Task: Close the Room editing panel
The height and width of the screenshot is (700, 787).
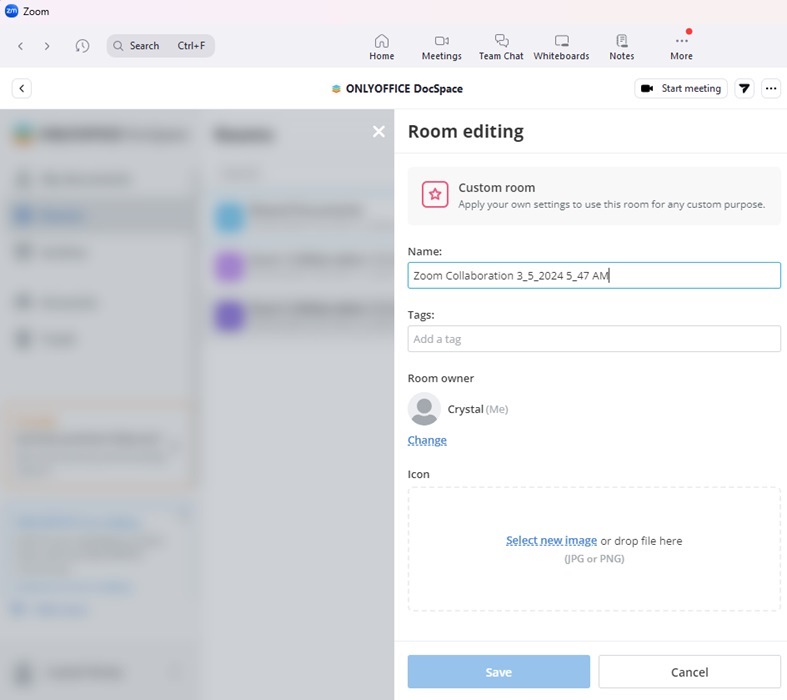Action: [378, 131]
